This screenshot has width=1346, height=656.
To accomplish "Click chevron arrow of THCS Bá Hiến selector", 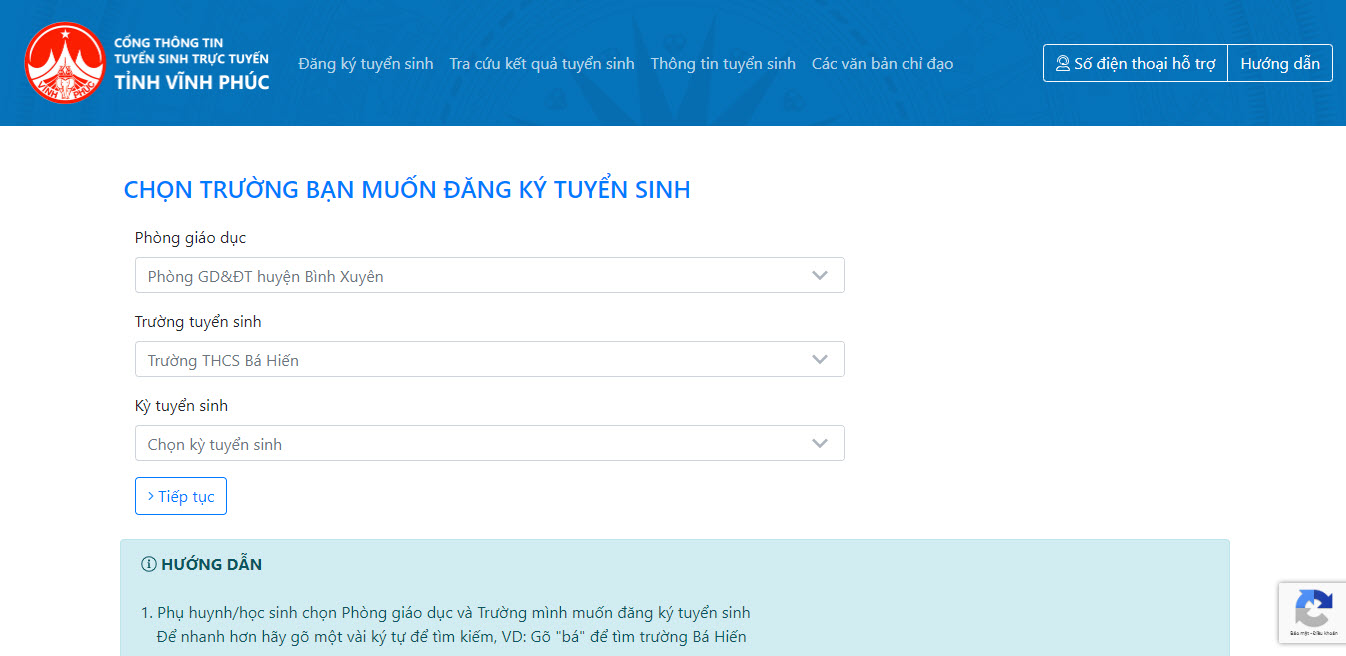I will (x=820, y=359).
